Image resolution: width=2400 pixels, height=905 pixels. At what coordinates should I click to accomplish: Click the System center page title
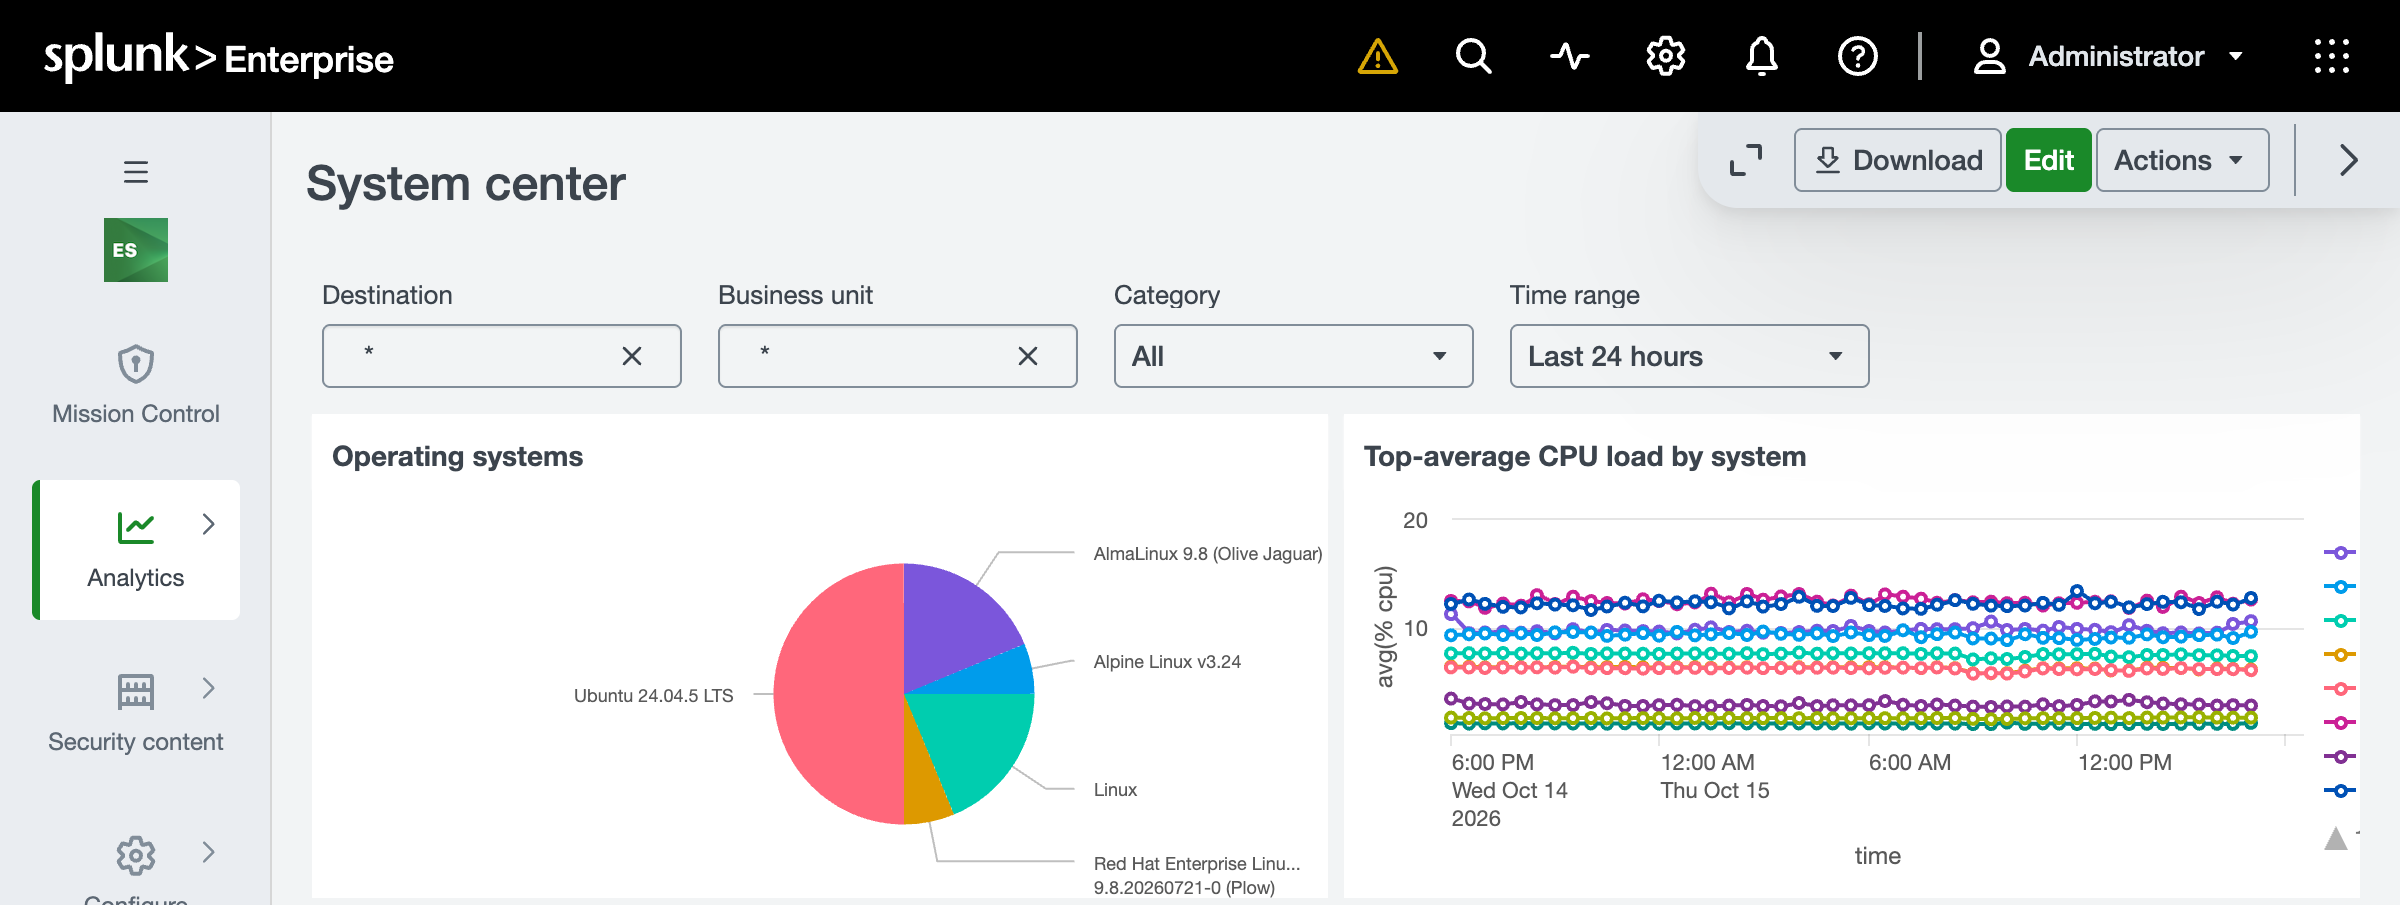(x=466, y=184)
